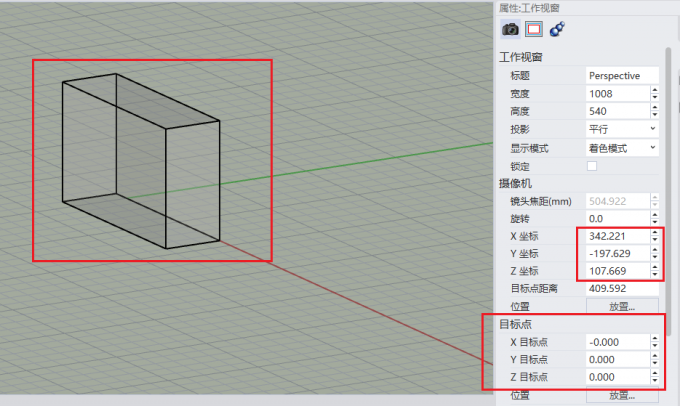Increase X 目标点 with up arrow
Image resolution: width=680 pixels, height=406 pixels.
click(x=655, y=338)
